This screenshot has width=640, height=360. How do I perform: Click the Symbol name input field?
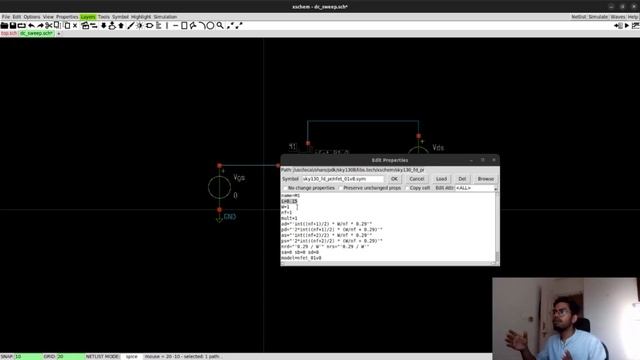click(342, 179)
